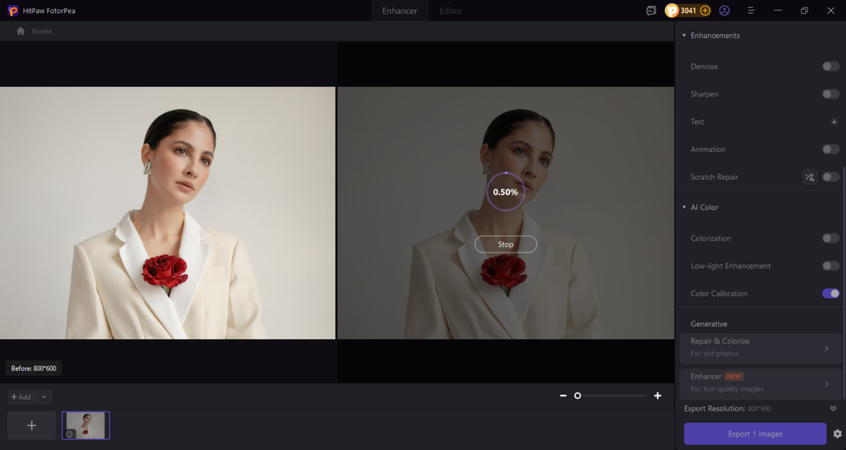846x450 pixels.
Task: Zoom in with the plus icon
Action: tap(658, 396)
